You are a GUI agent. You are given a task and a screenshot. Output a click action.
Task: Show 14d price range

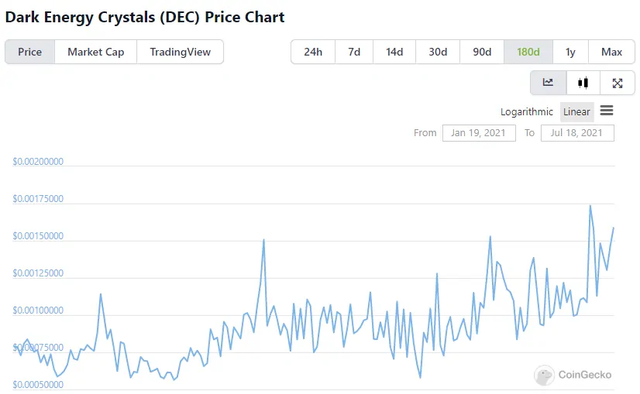394,52
